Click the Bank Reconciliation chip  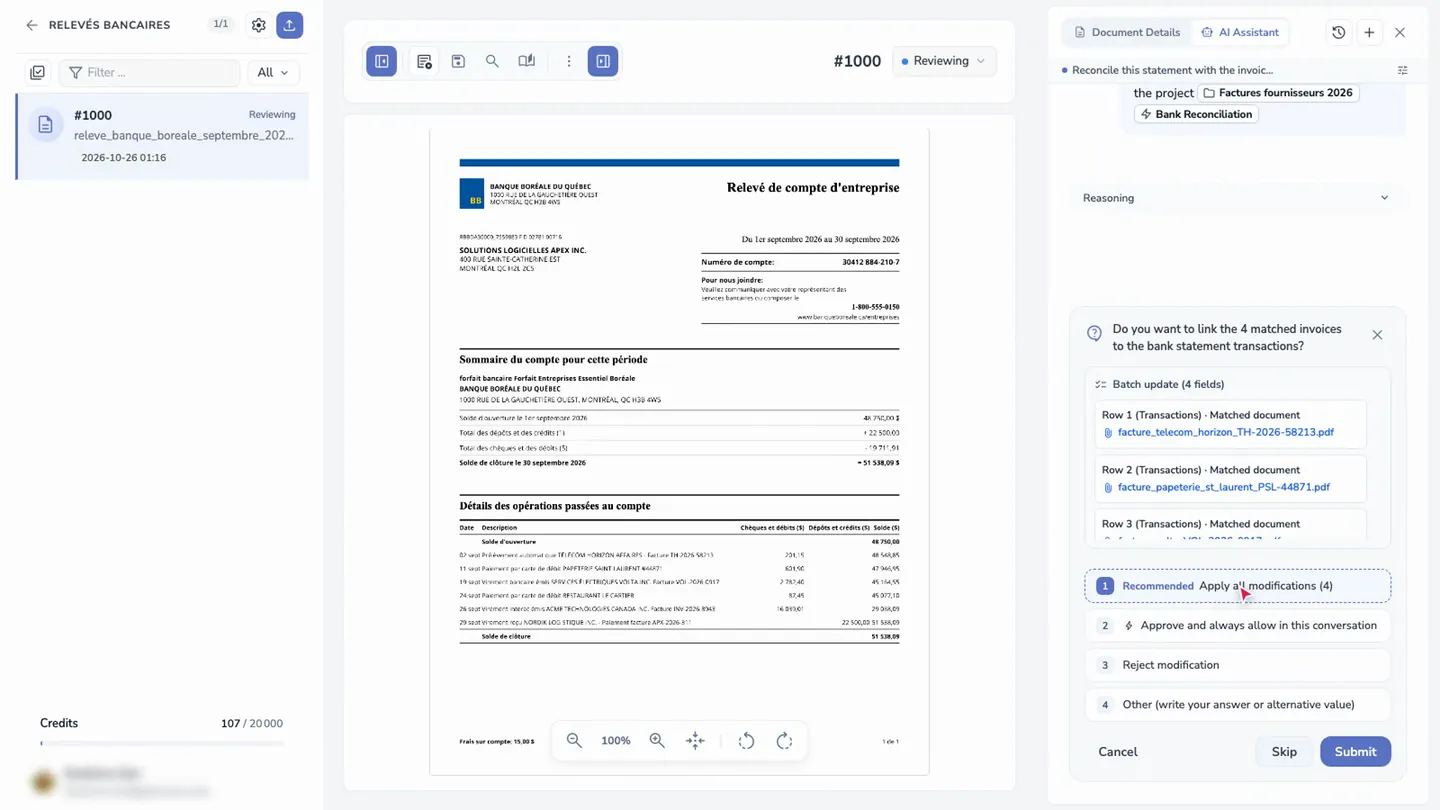point(1196,114)
